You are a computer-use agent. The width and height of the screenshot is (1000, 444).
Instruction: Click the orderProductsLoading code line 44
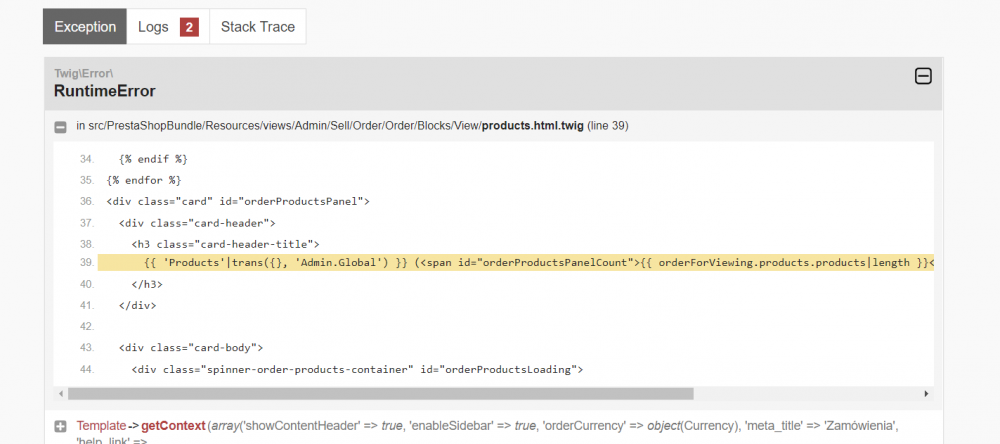[357, 369]
